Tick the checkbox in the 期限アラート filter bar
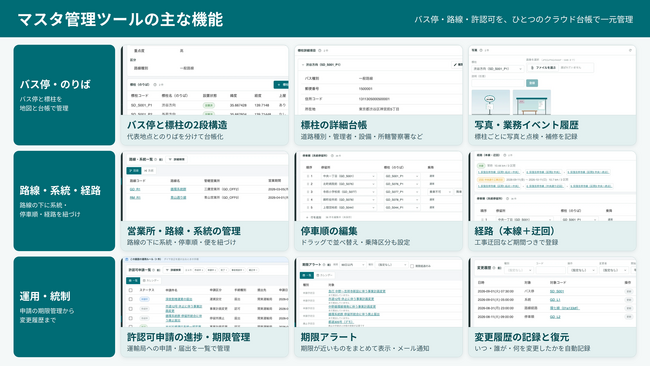650x366 pixels. point(412,266)
